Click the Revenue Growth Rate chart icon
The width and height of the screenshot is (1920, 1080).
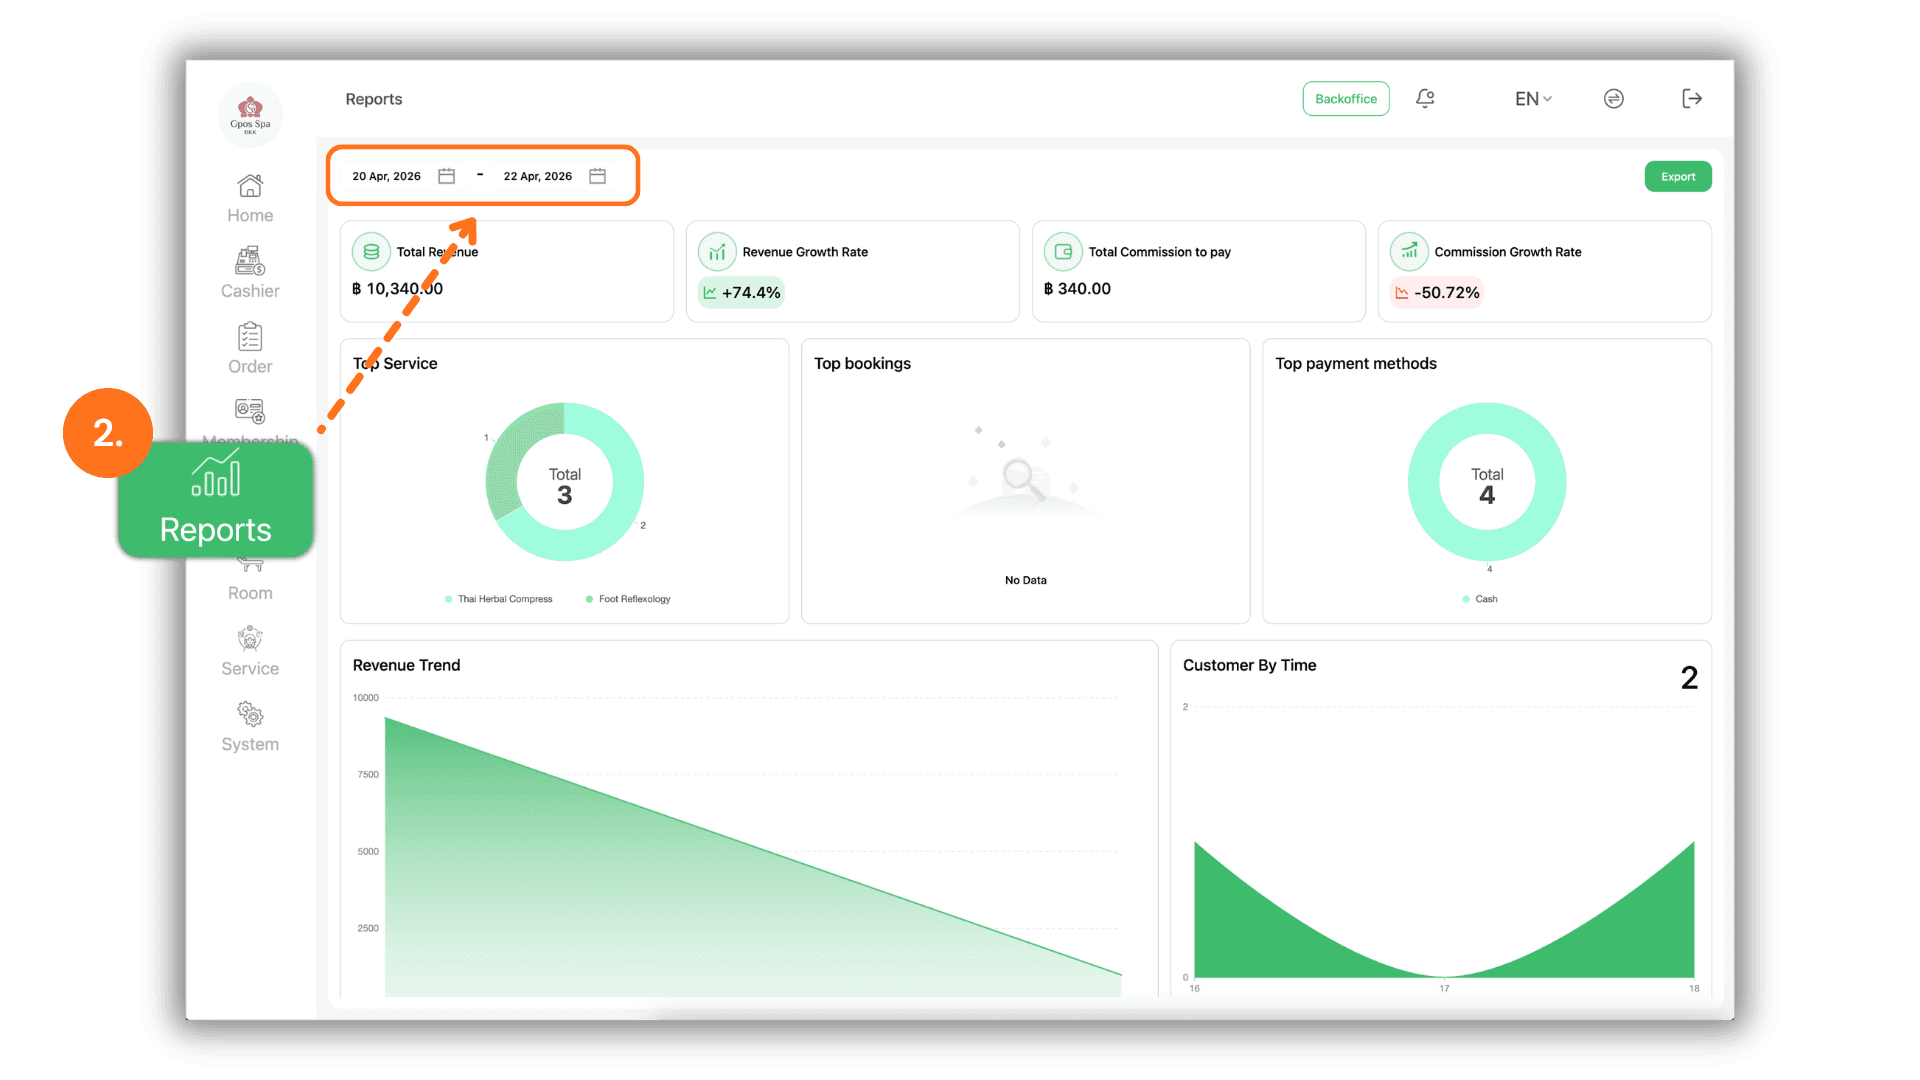tap(717, 252)
